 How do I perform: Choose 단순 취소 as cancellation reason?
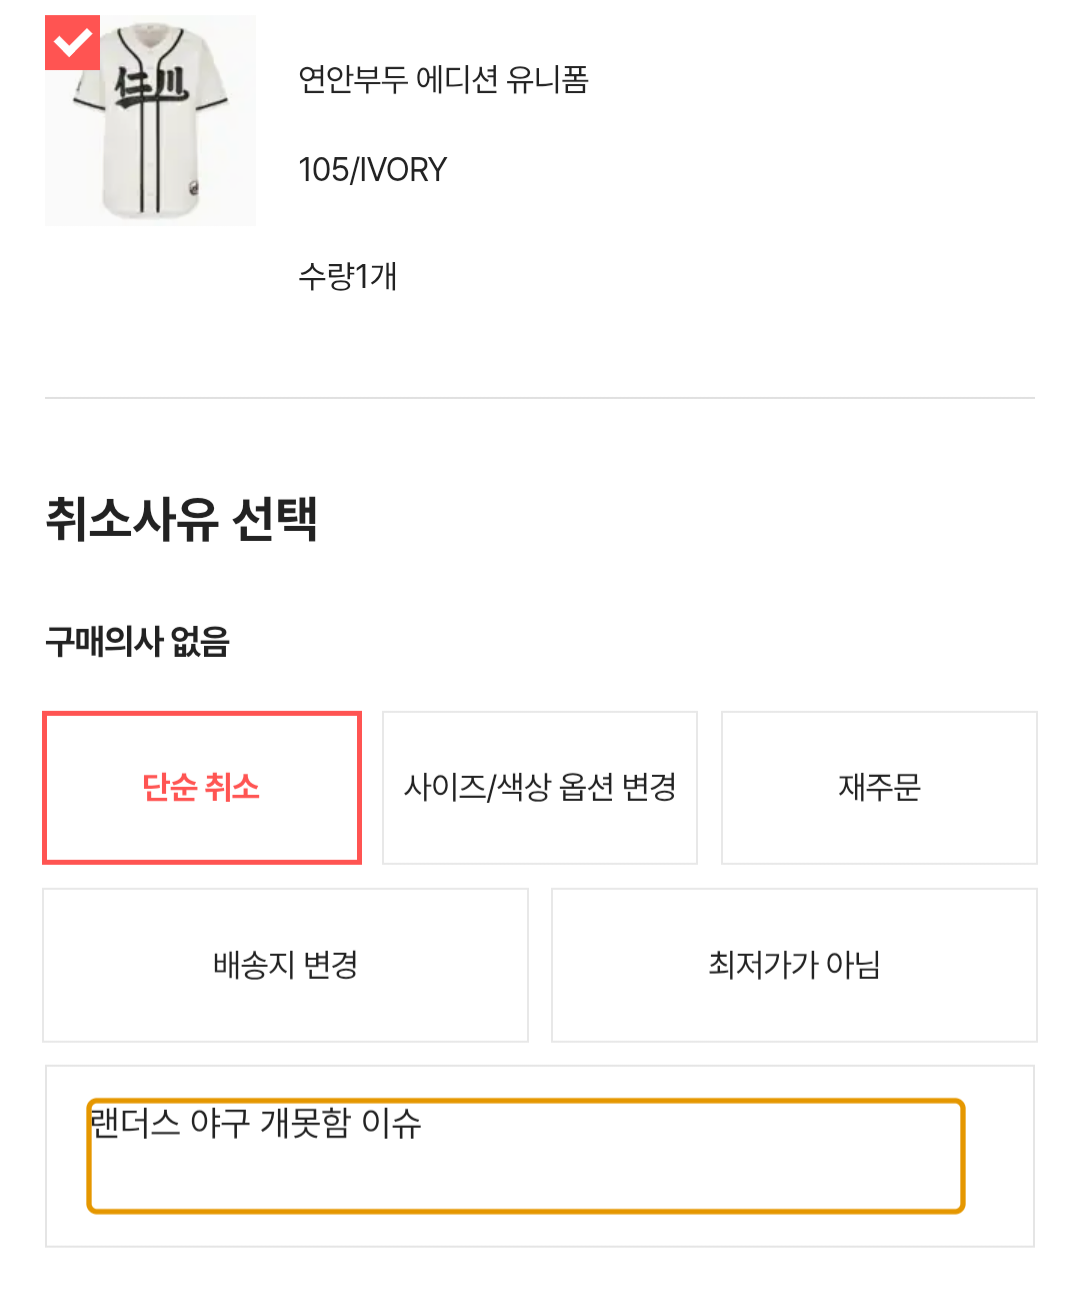201,788
